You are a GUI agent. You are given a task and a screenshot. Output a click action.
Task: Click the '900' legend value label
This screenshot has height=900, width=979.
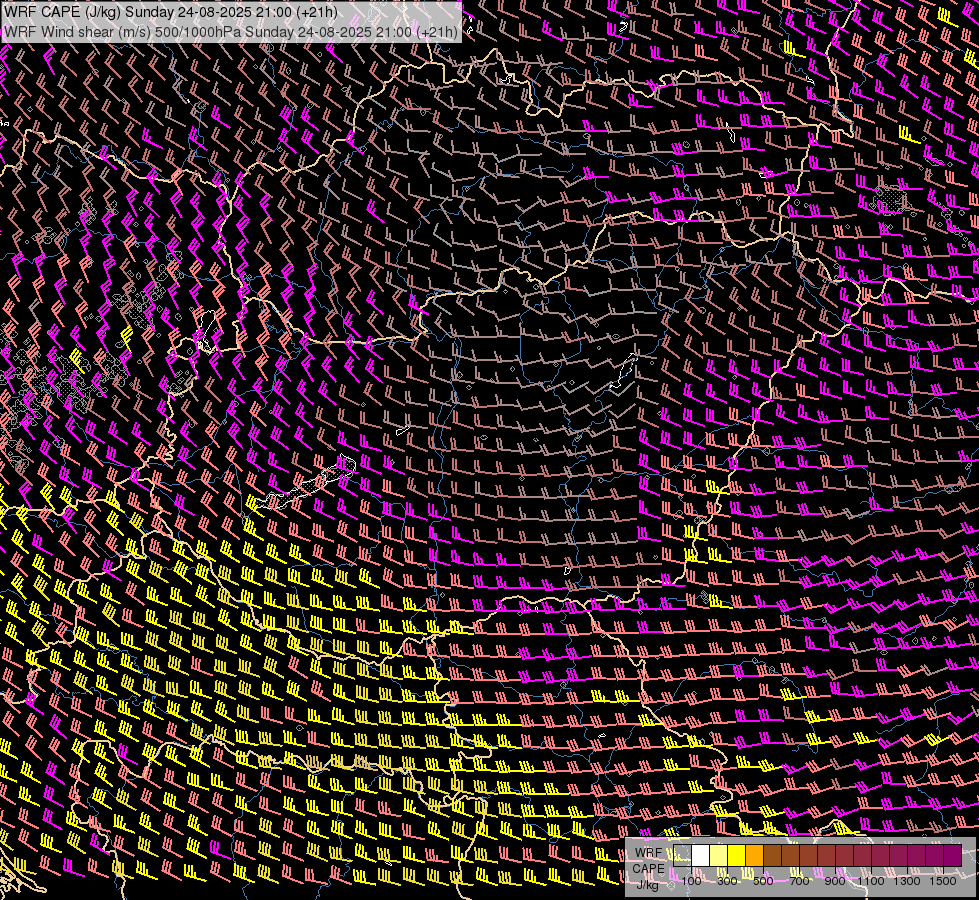pos(835,881)
